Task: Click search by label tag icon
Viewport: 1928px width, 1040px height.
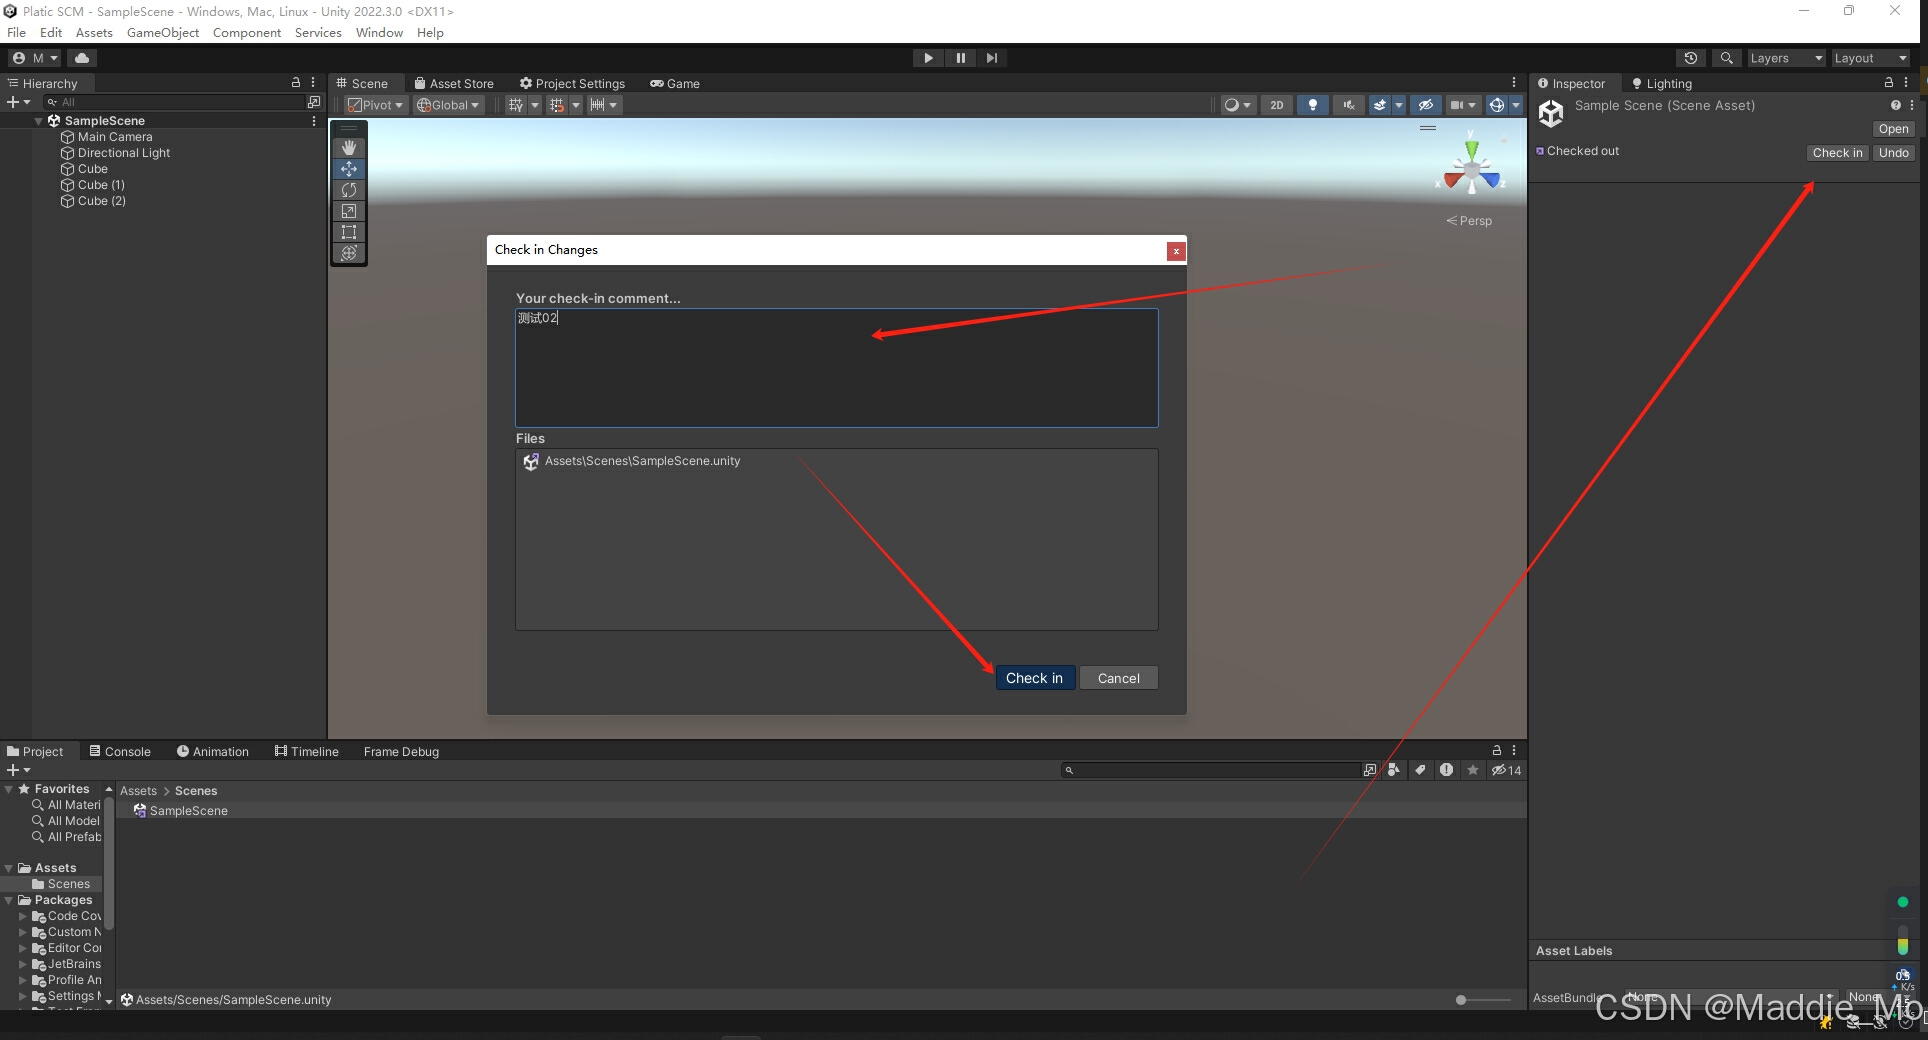Action: [1420, 770]
